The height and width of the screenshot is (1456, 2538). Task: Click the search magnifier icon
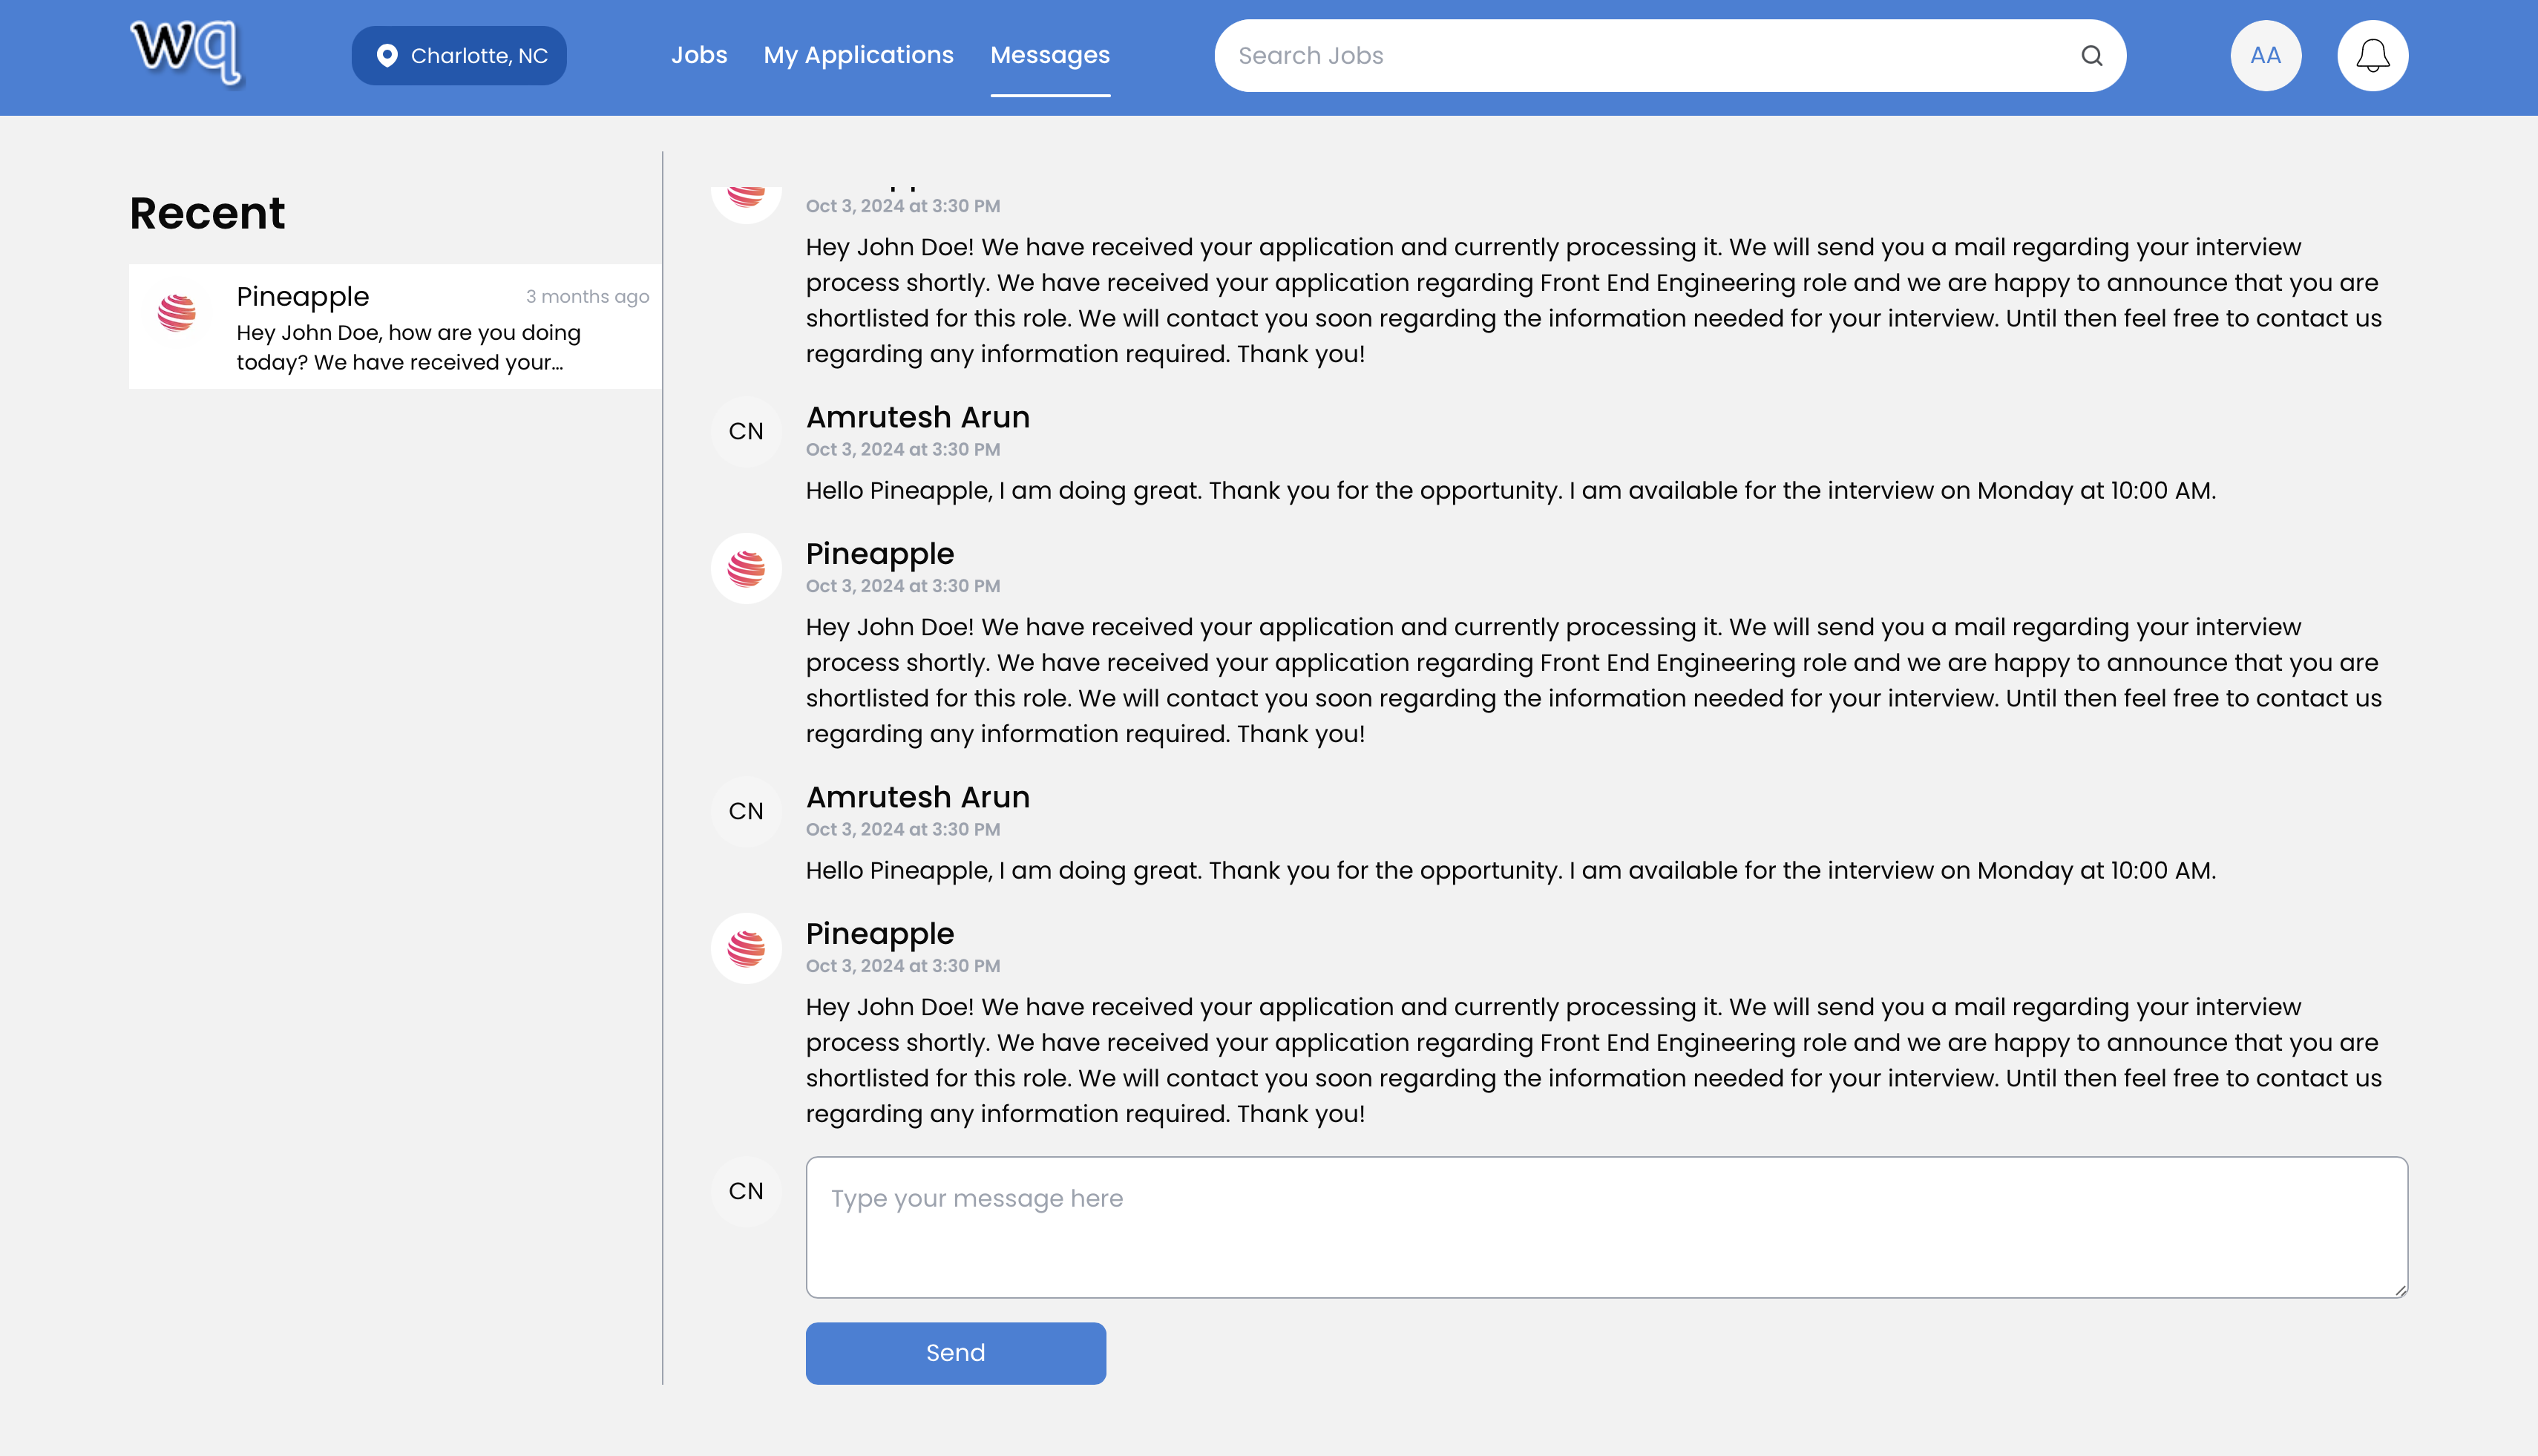pyautogui.click(x=2091, y=56)
